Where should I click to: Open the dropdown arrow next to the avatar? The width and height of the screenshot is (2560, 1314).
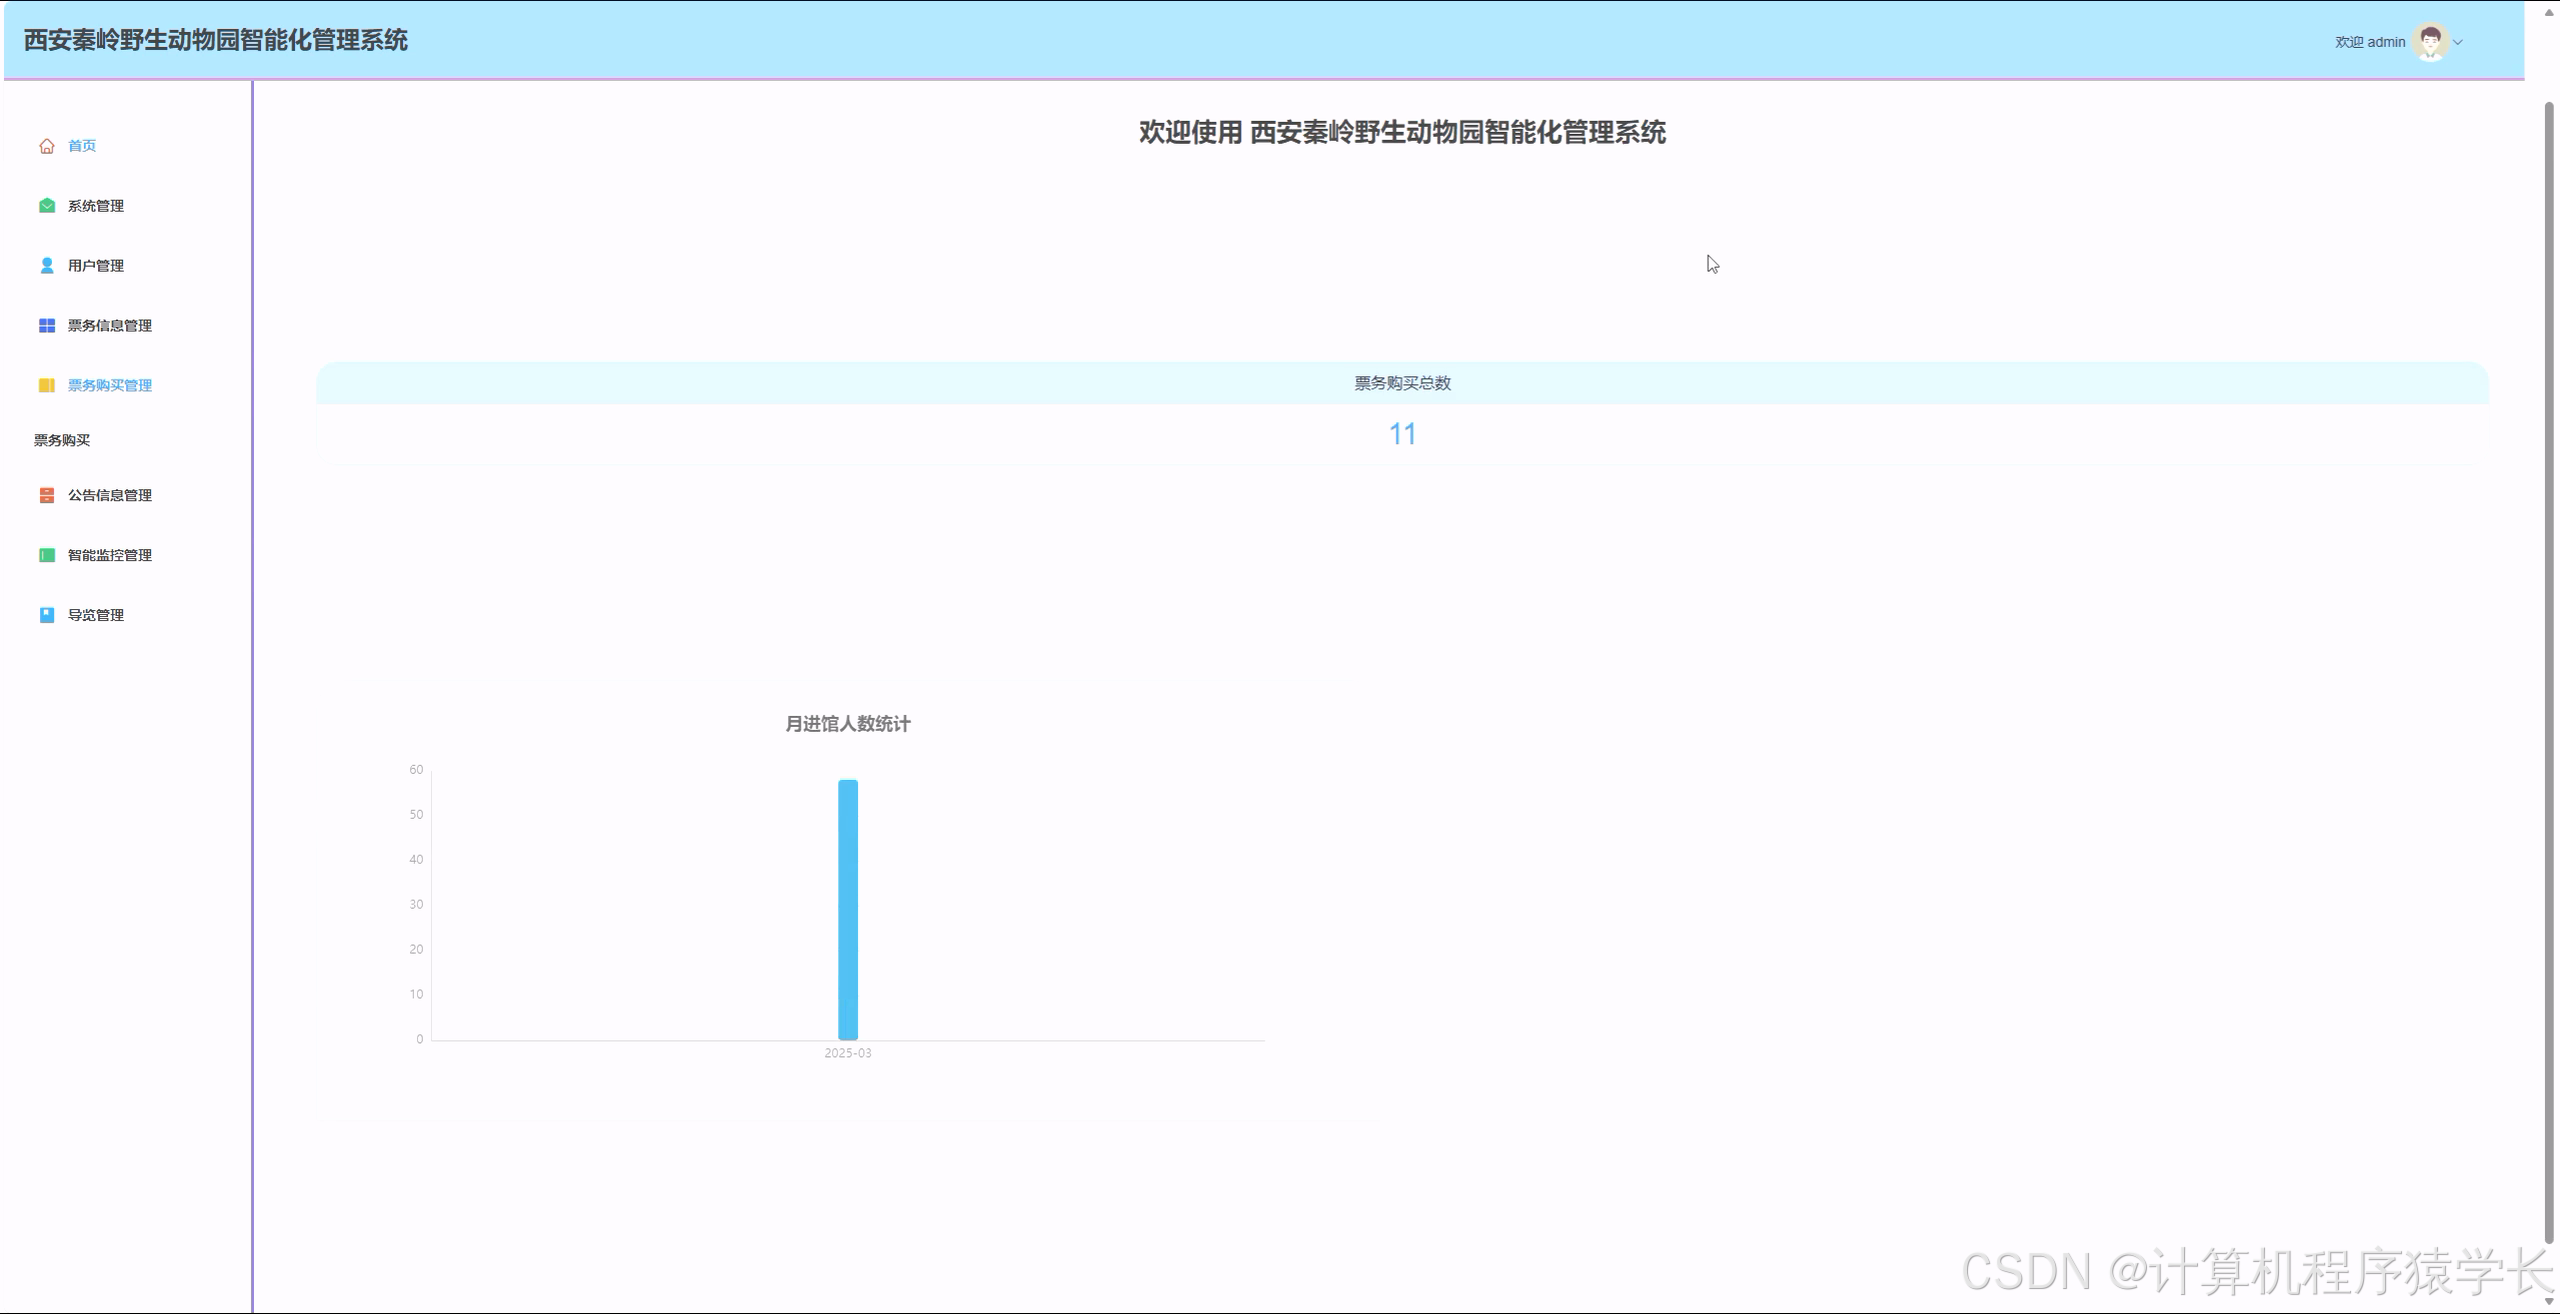point(2458,42)
